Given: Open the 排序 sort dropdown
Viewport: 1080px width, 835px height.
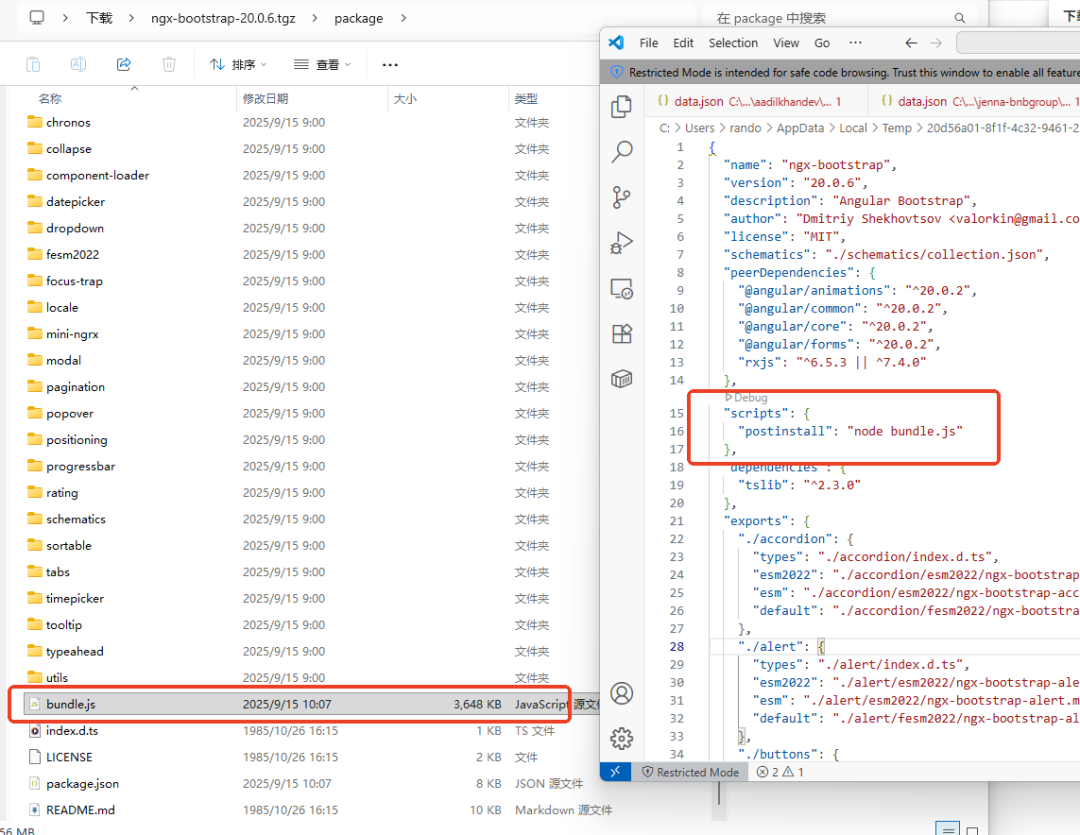Looking at the screenshot, I should (238, 64).
